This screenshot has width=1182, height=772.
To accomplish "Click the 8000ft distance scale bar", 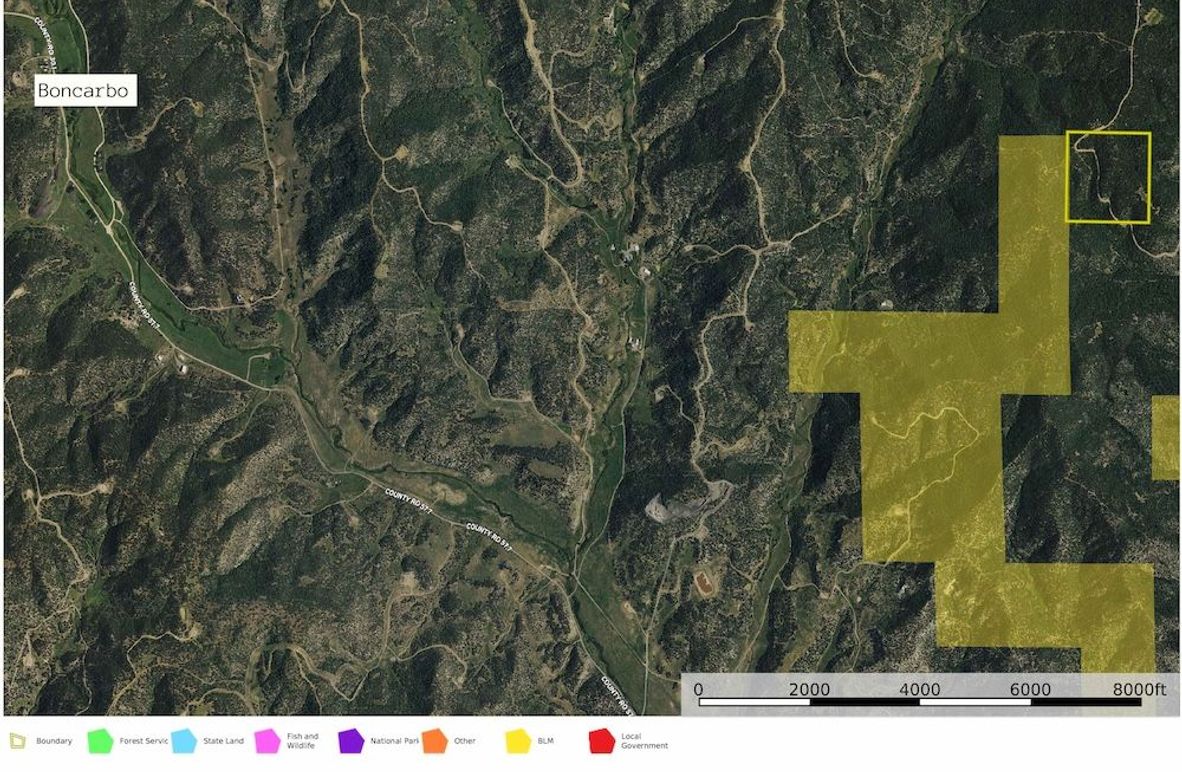I will [x=920, y=697].
